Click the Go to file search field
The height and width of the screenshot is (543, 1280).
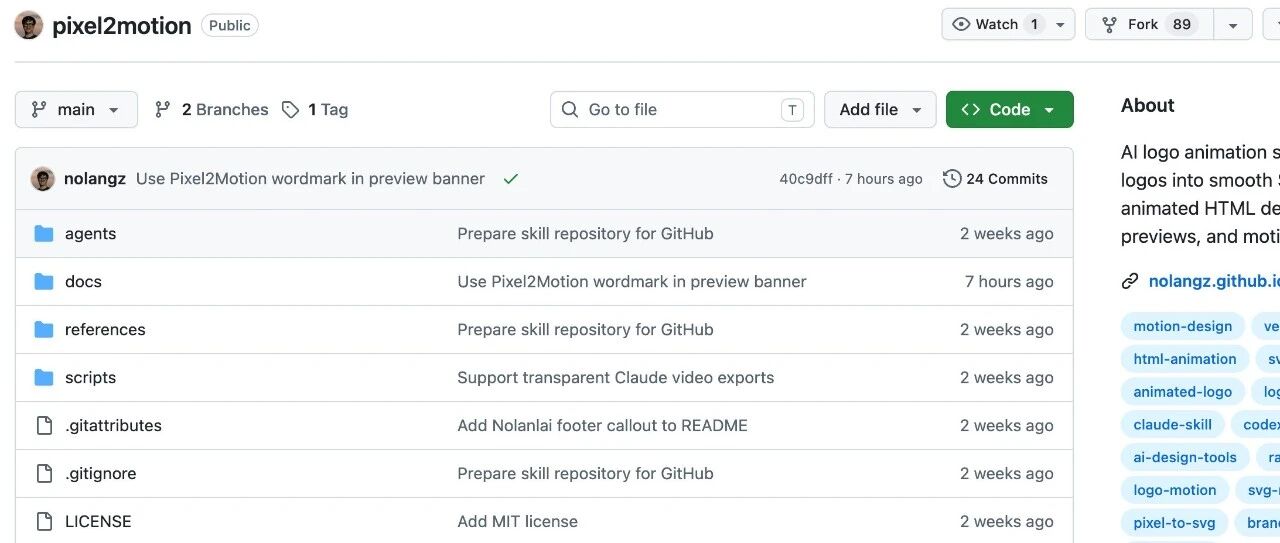pyautogui.click(x=682, y=110)
